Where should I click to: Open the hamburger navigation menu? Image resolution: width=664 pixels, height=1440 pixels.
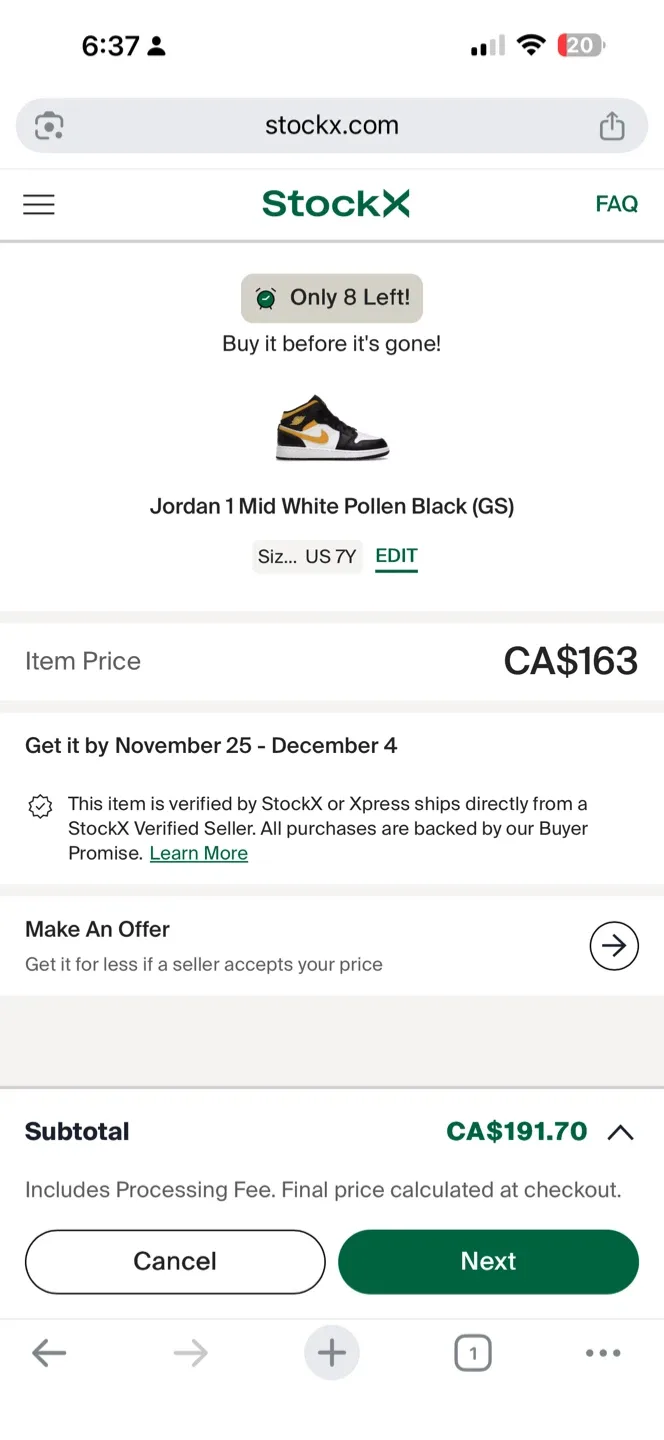(38, 204)
